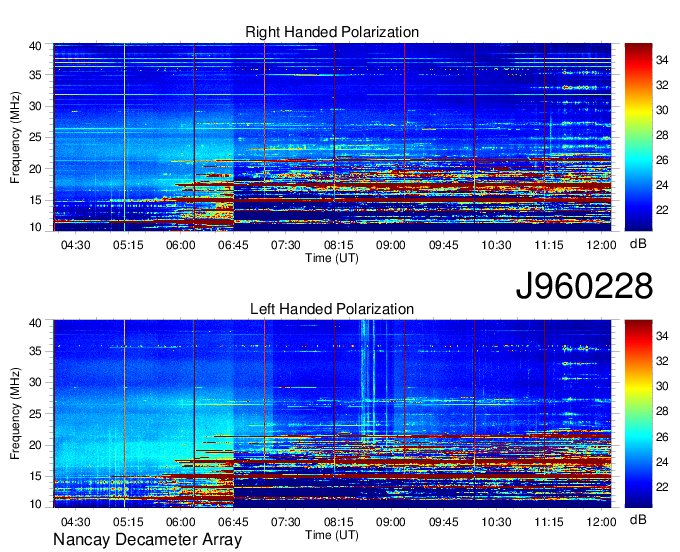Click the 05:15 tick on Right Handed time axis

tap(128, 245)
